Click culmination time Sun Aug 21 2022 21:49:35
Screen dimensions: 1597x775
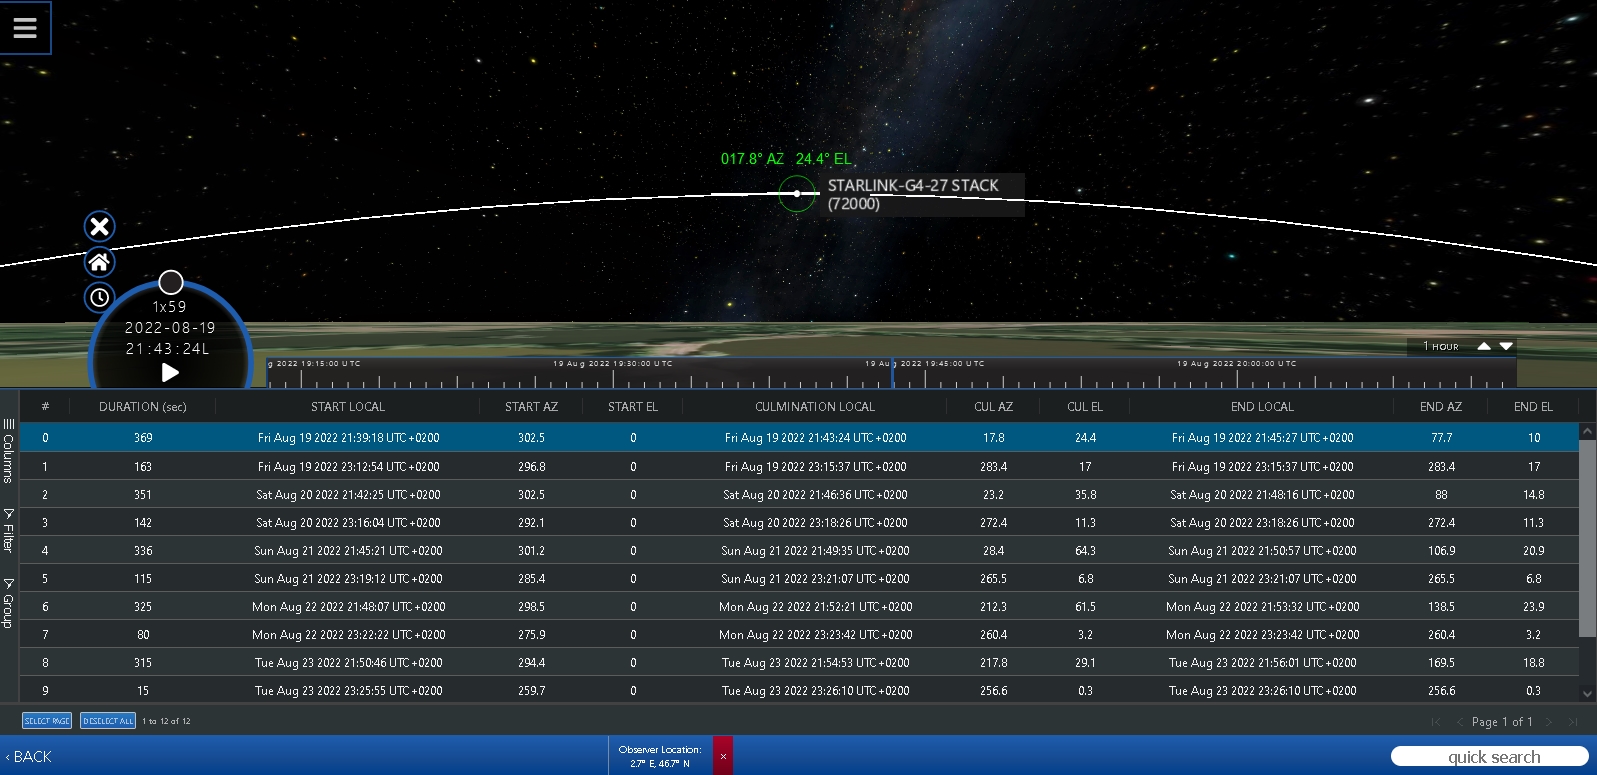pyautogui.click(x=815, y=551)
